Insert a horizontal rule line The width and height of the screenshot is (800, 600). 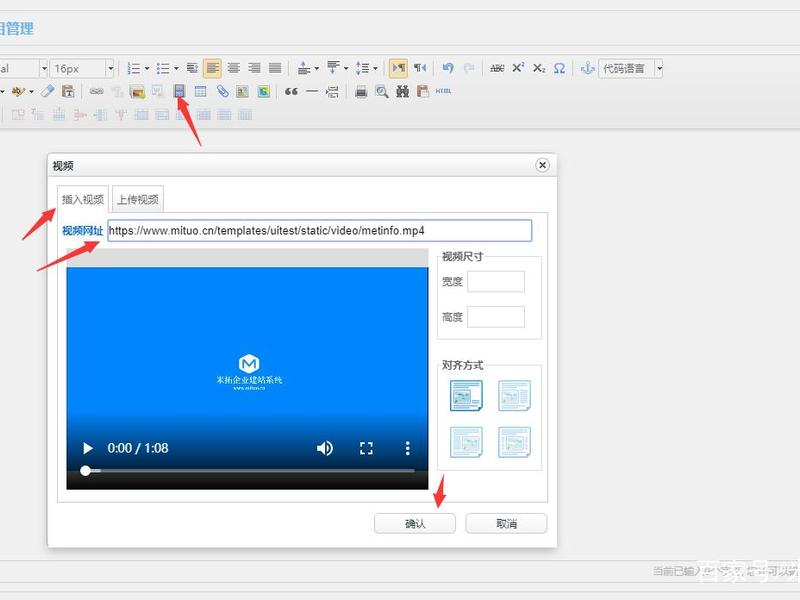point(312,91)
